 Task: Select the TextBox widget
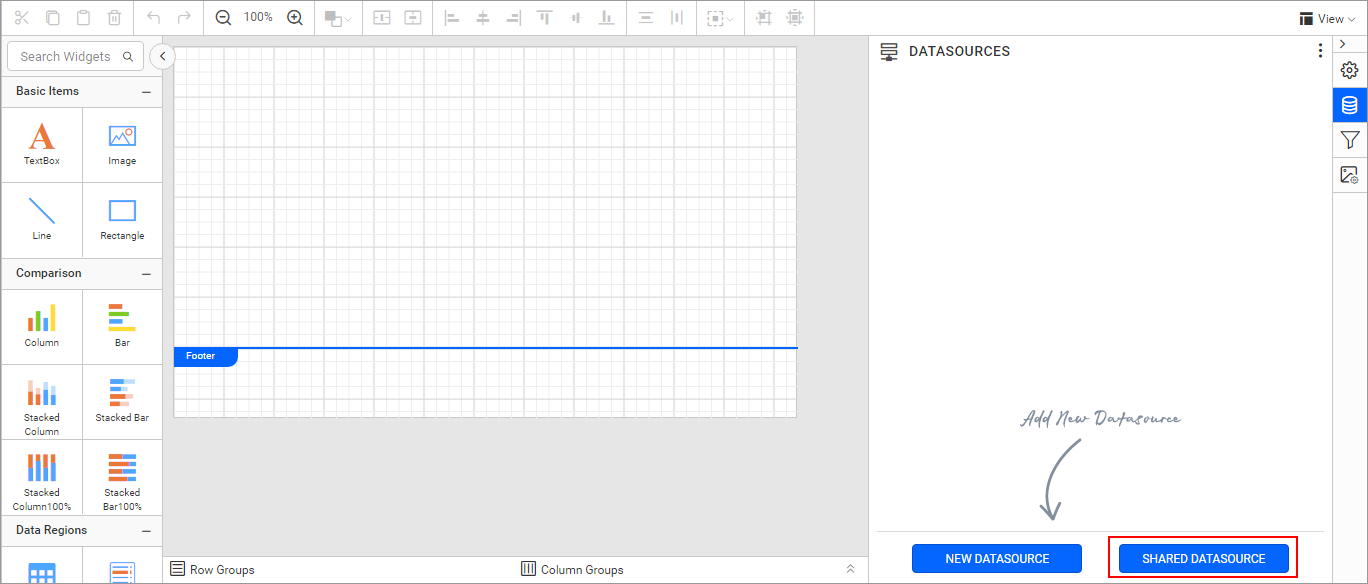click(42, 144)
